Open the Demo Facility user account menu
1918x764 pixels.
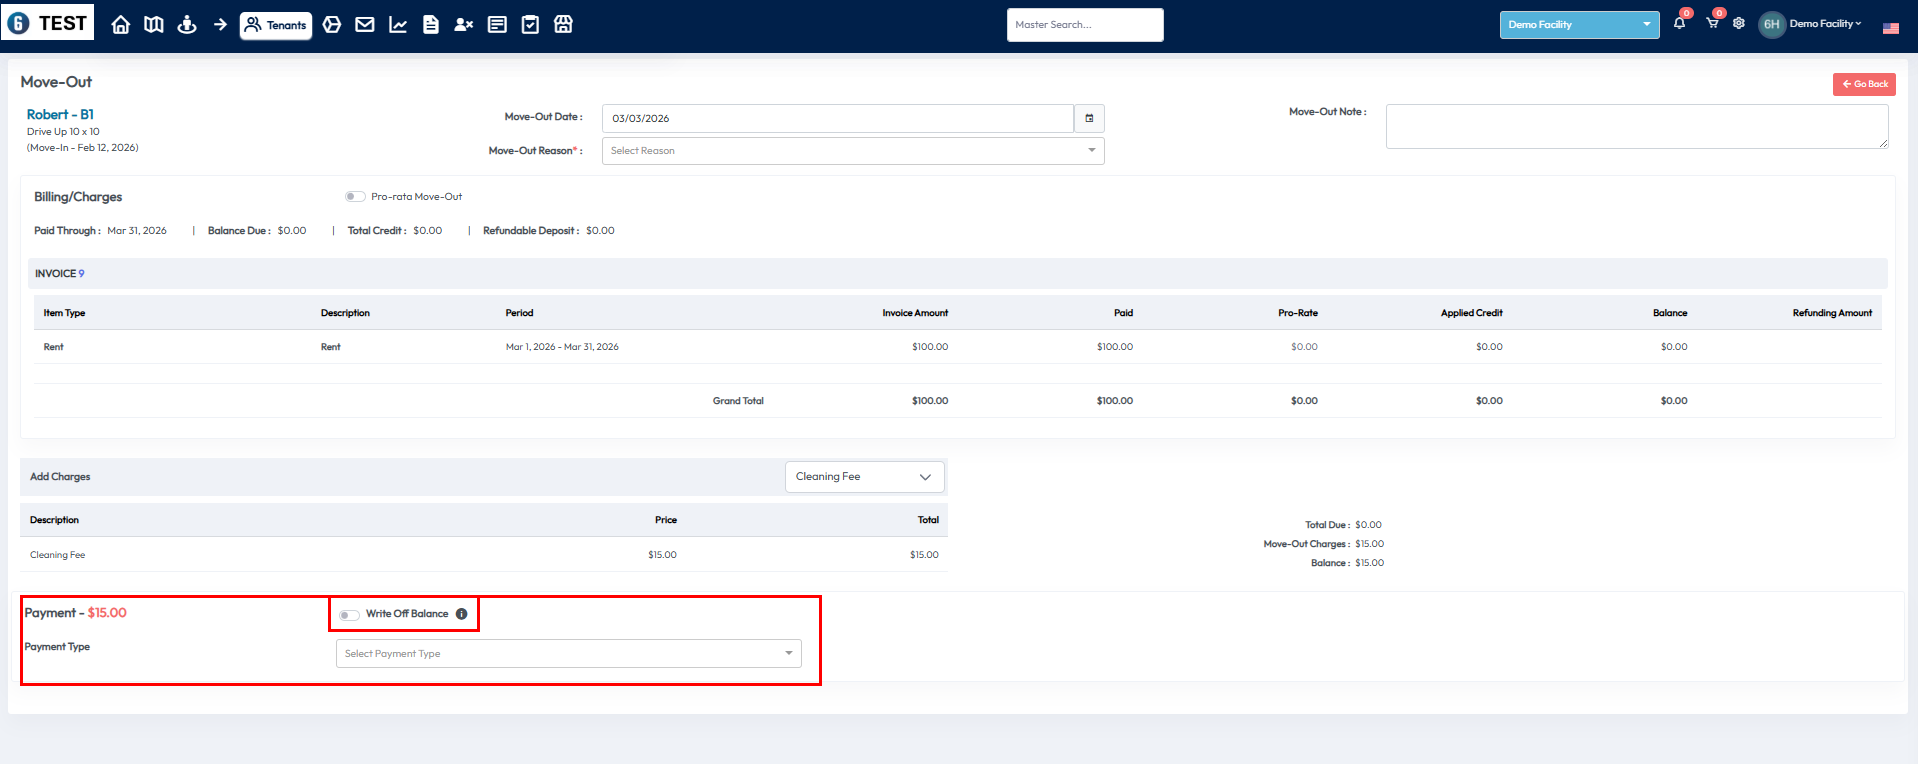point(1812,24)
